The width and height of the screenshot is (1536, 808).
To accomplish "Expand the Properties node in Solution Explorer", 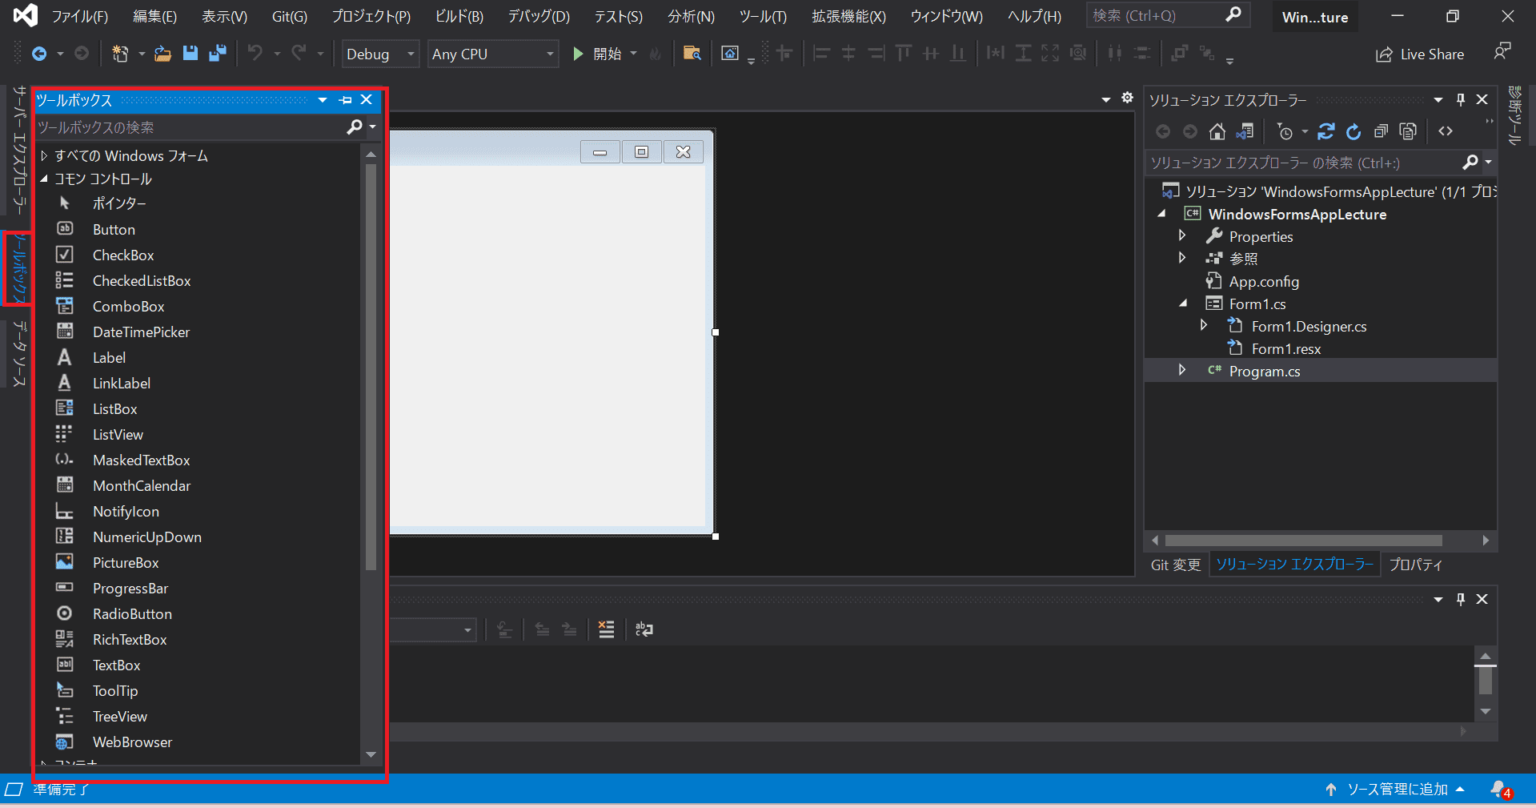I will [1182, 236].
